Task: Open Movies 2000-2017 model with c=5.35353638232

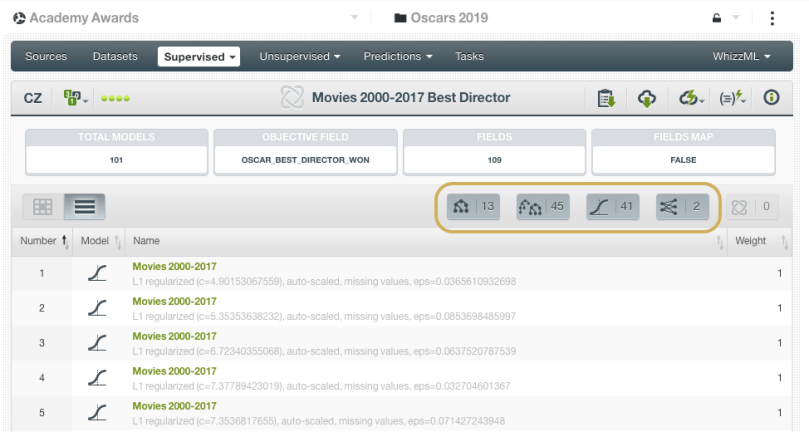Action: point(174,301)
